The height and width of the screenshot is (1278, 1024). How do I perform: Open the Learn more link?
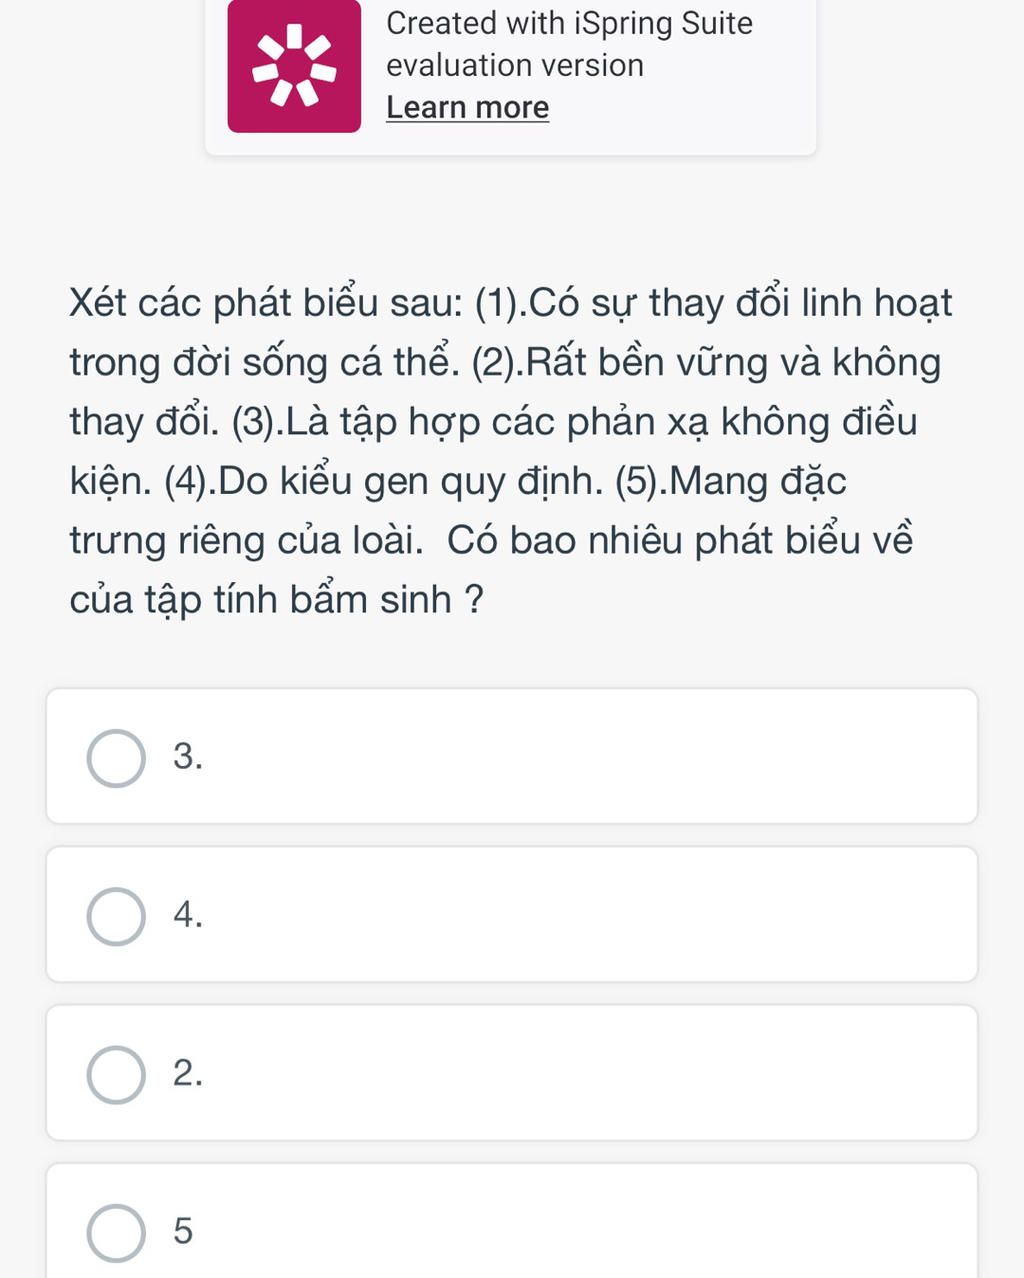tap(467, 107)
